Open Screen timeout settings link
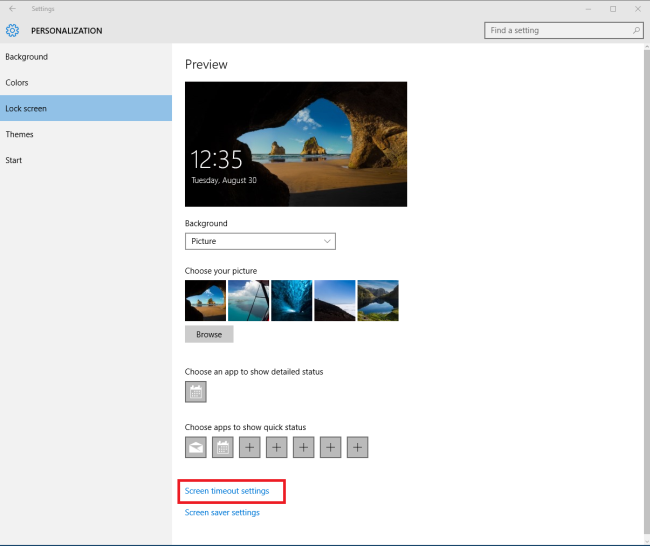The width and height of the screenshot is (650, 546). (x=227, y=491)
